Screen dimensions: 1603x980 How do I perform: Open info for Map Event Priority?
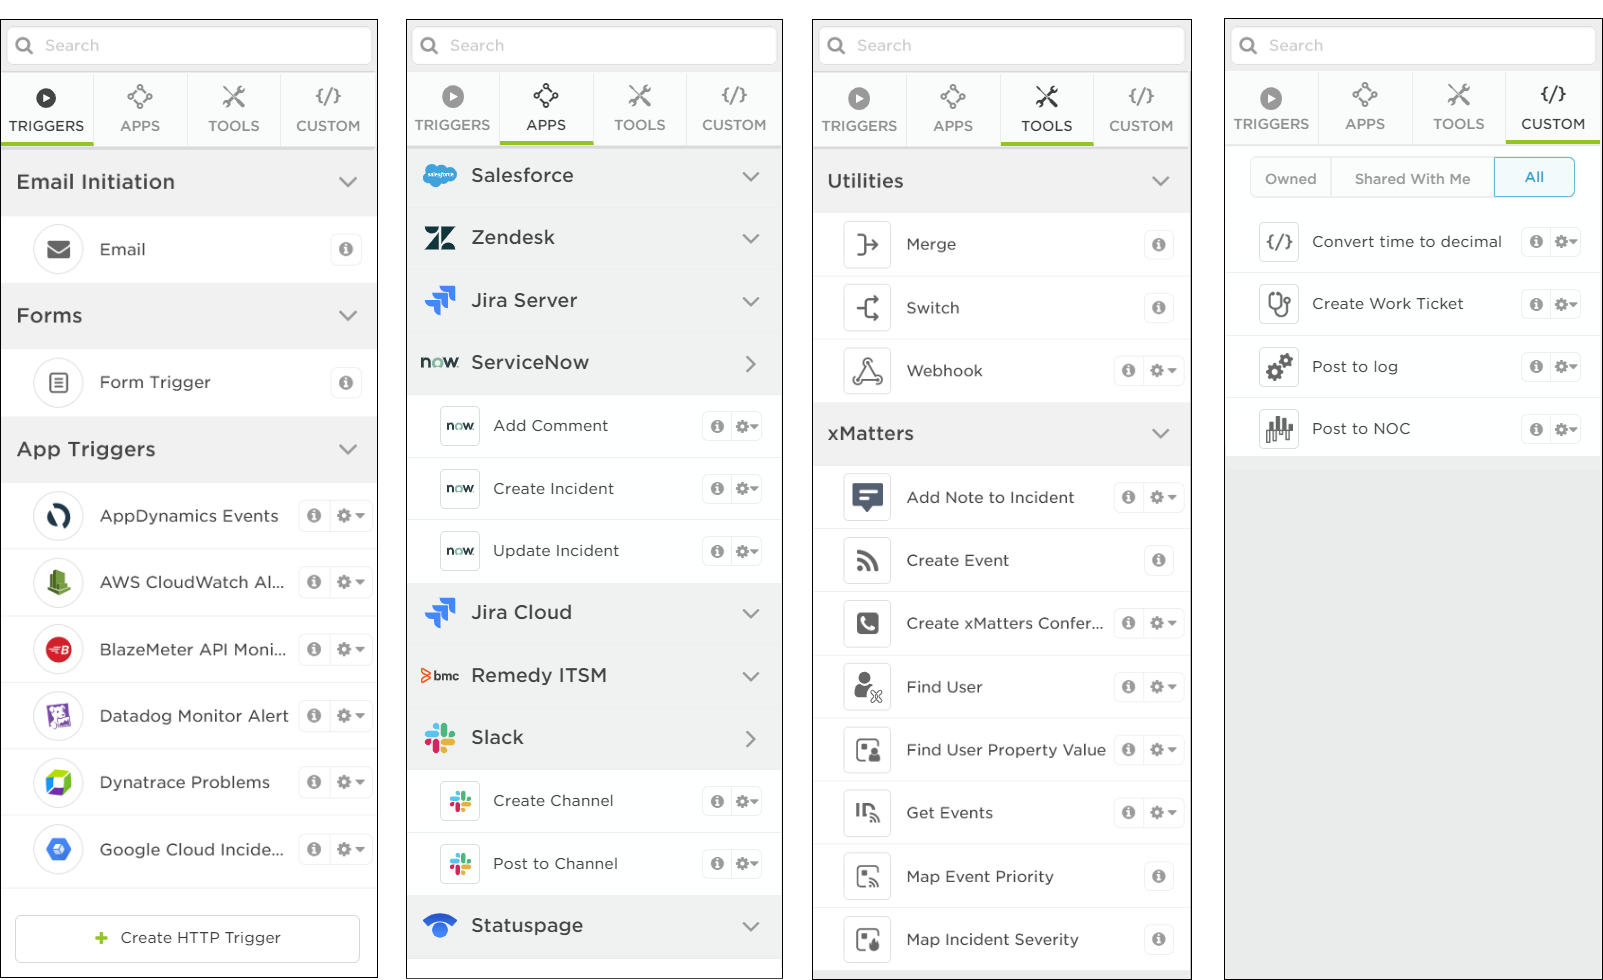[x=1158, y=876]
